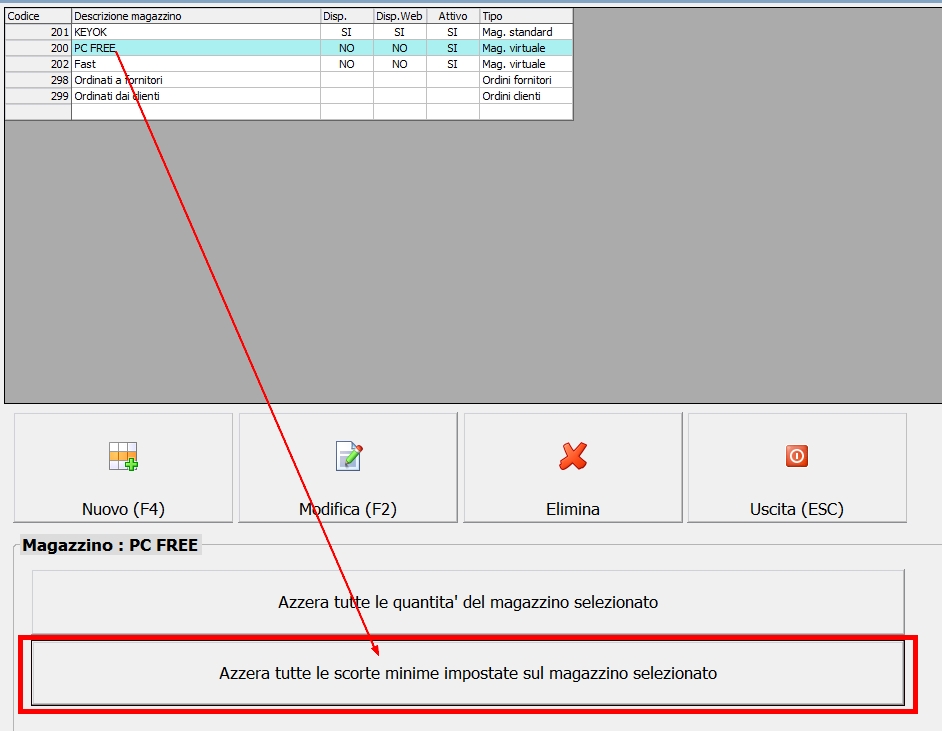This screenshot has width=942, height=731.
Task: Click the Disp.Web column header
Action: pyautogui.click(x=400, y=16)
